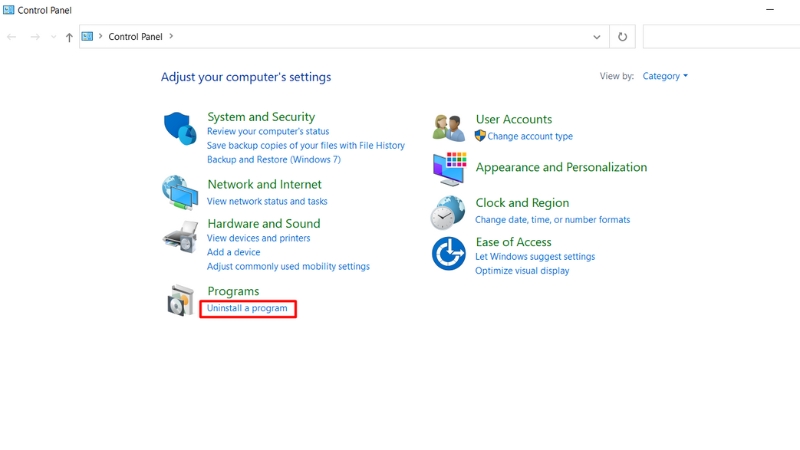Open View network status and tasks
Image resolution: width=800 pixels, height=450 pixels.
(x=267, y=202)
